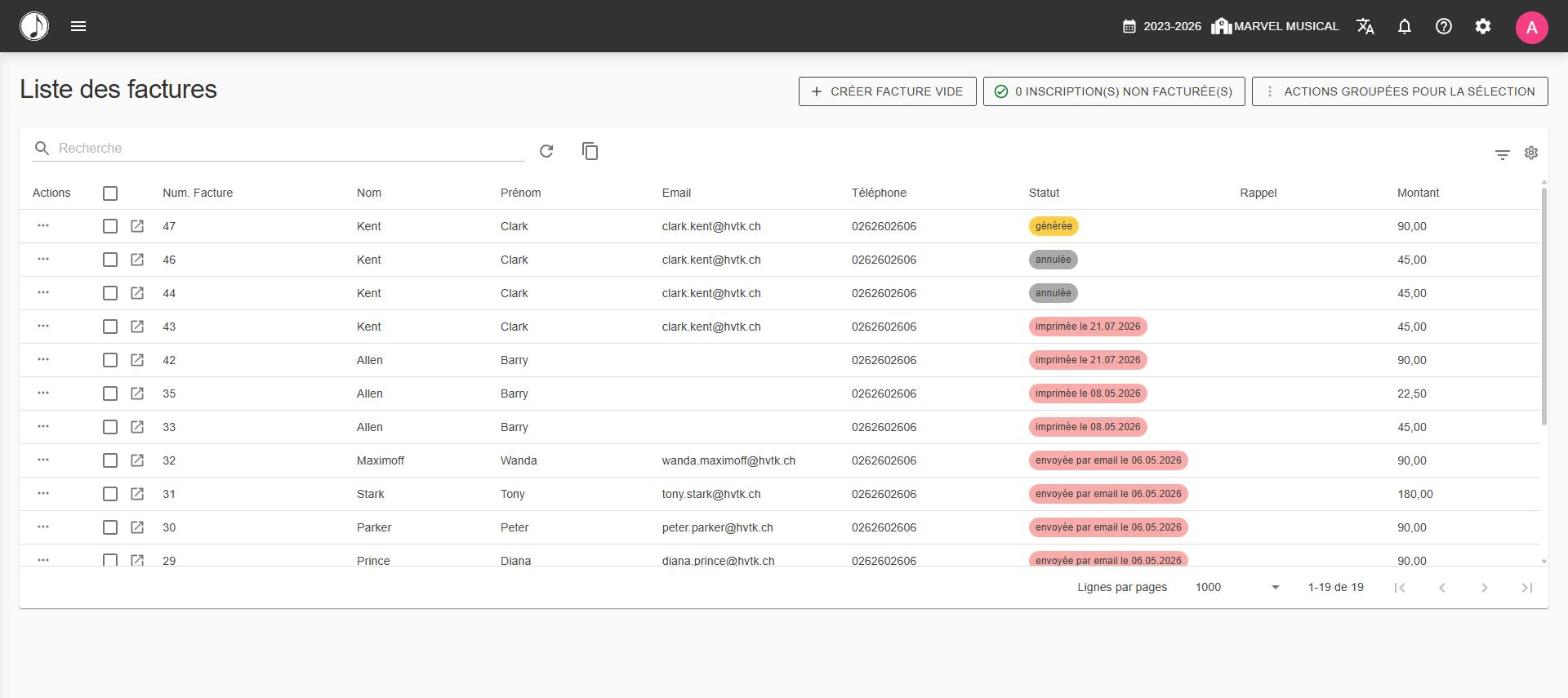Click the 180,00 amount cell
The height and width of the screenshot is (698, 1568).
[x=1415, y=494]
